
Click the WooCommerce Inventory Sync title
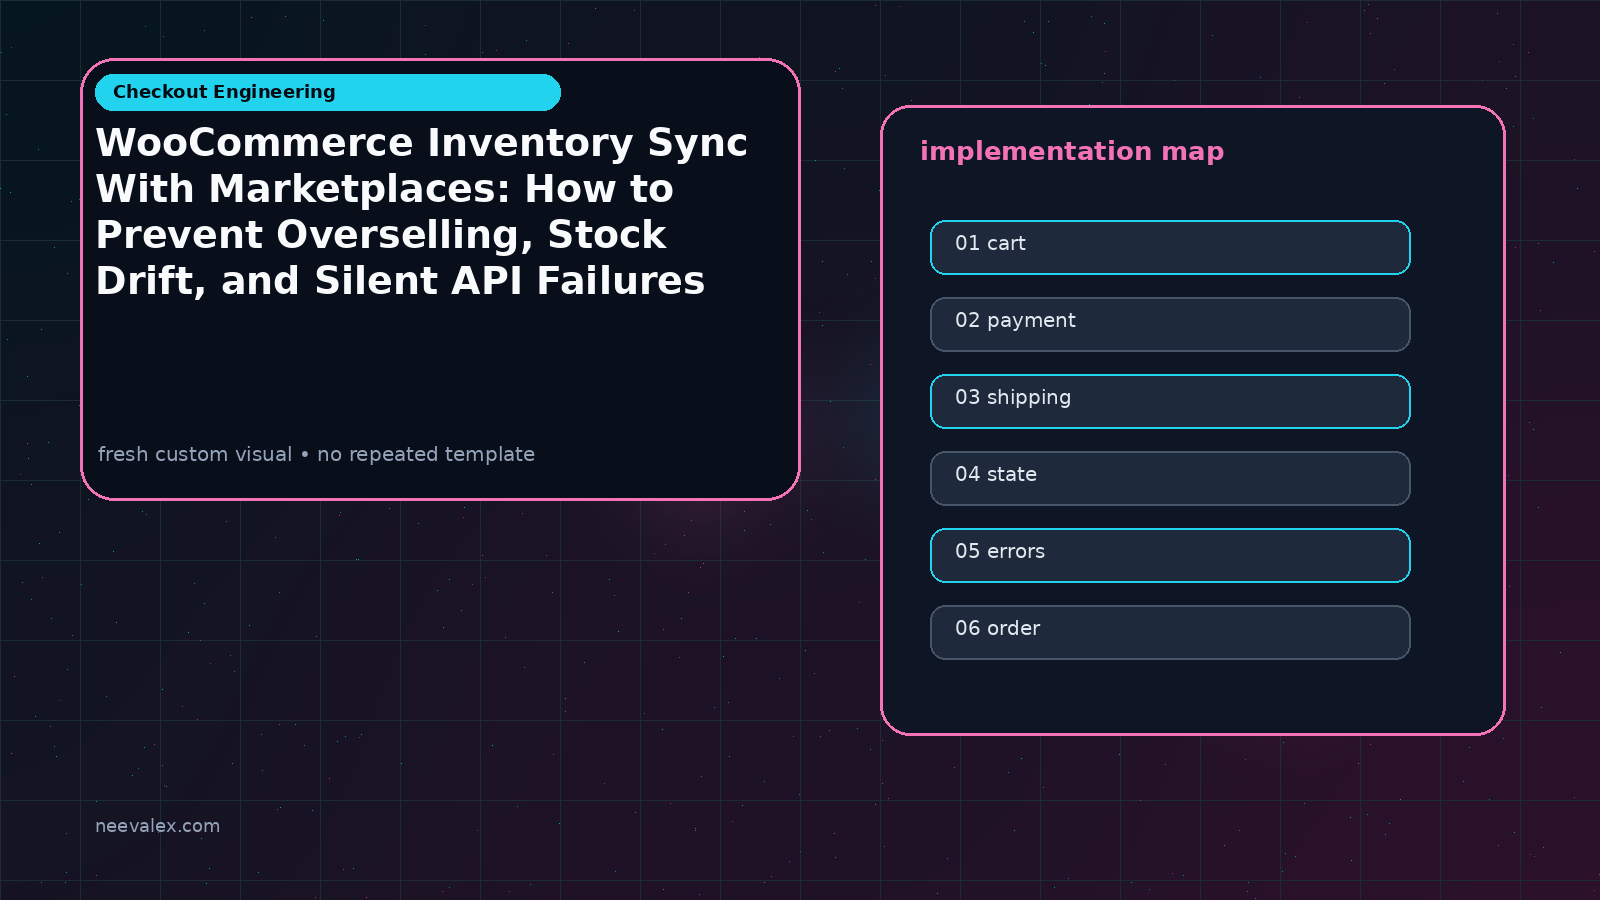click(x=421, y=212)
